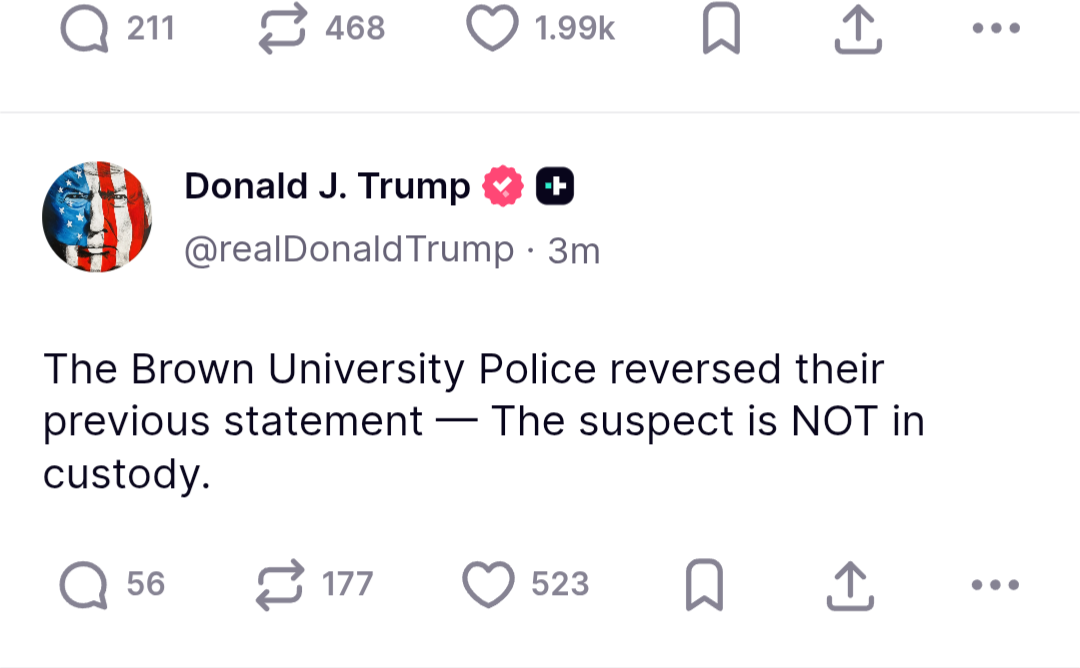
Task: Reply to the post with 56 comments
Action: [x=84, y=584]
